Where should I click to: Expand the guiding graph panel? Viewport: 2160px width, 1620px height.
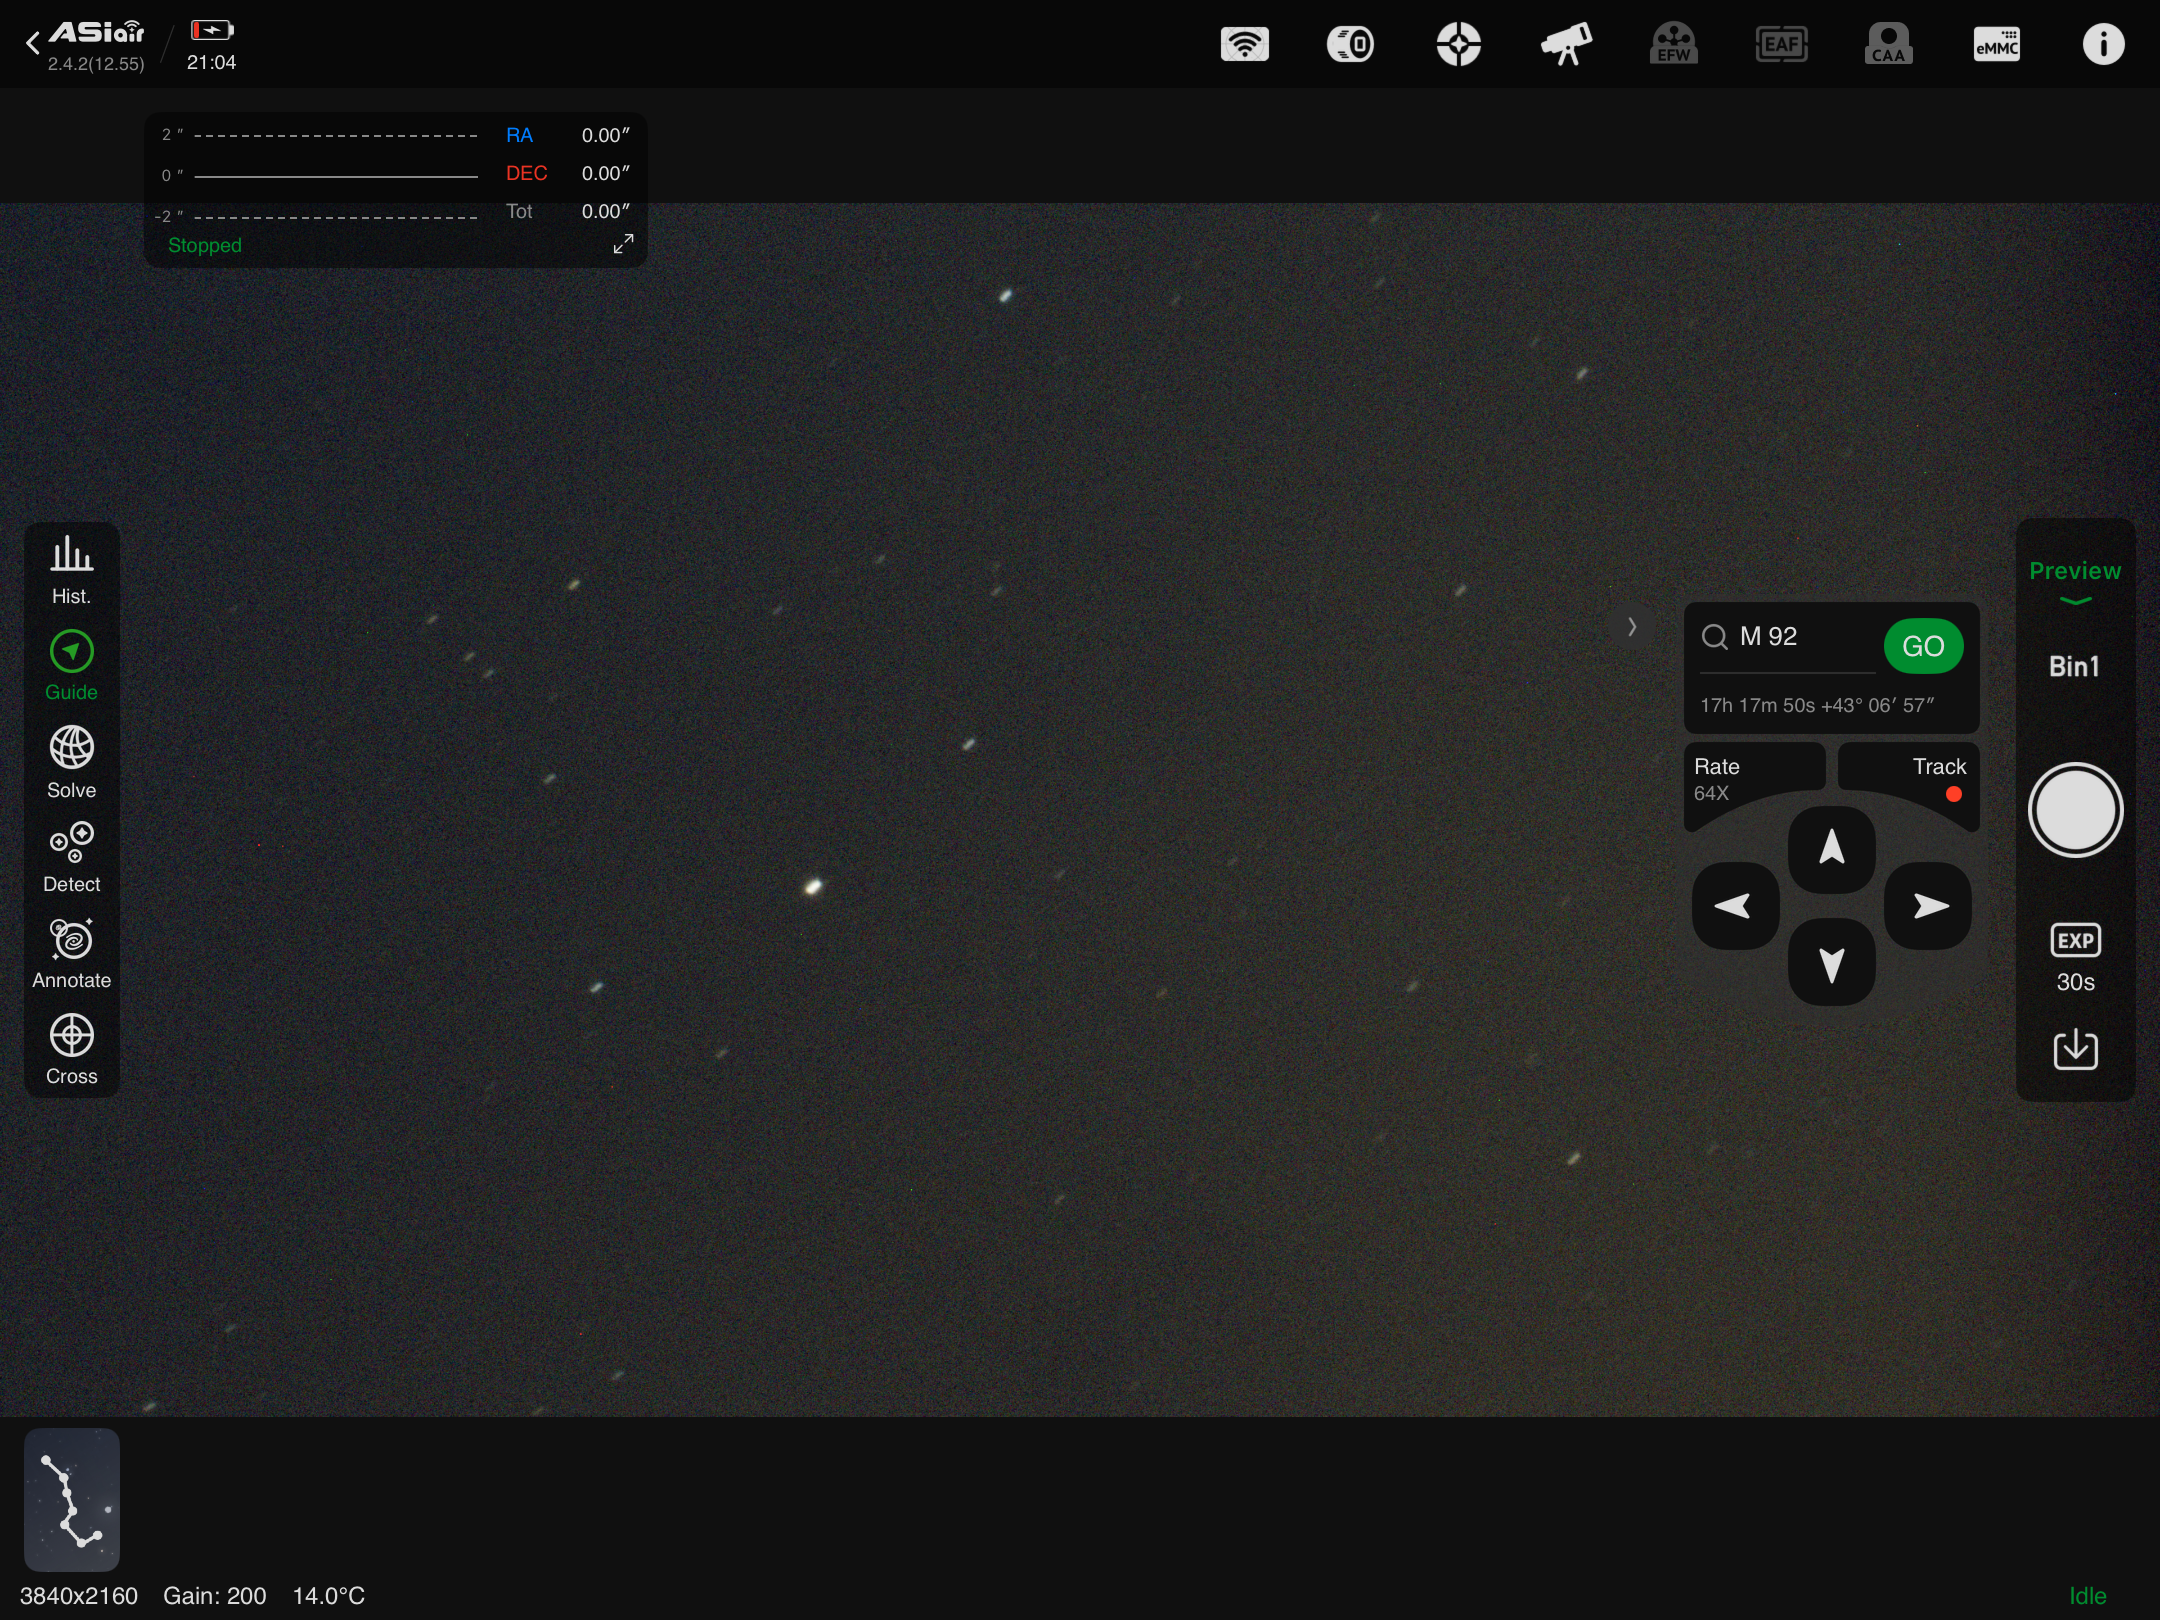point(623,244)
